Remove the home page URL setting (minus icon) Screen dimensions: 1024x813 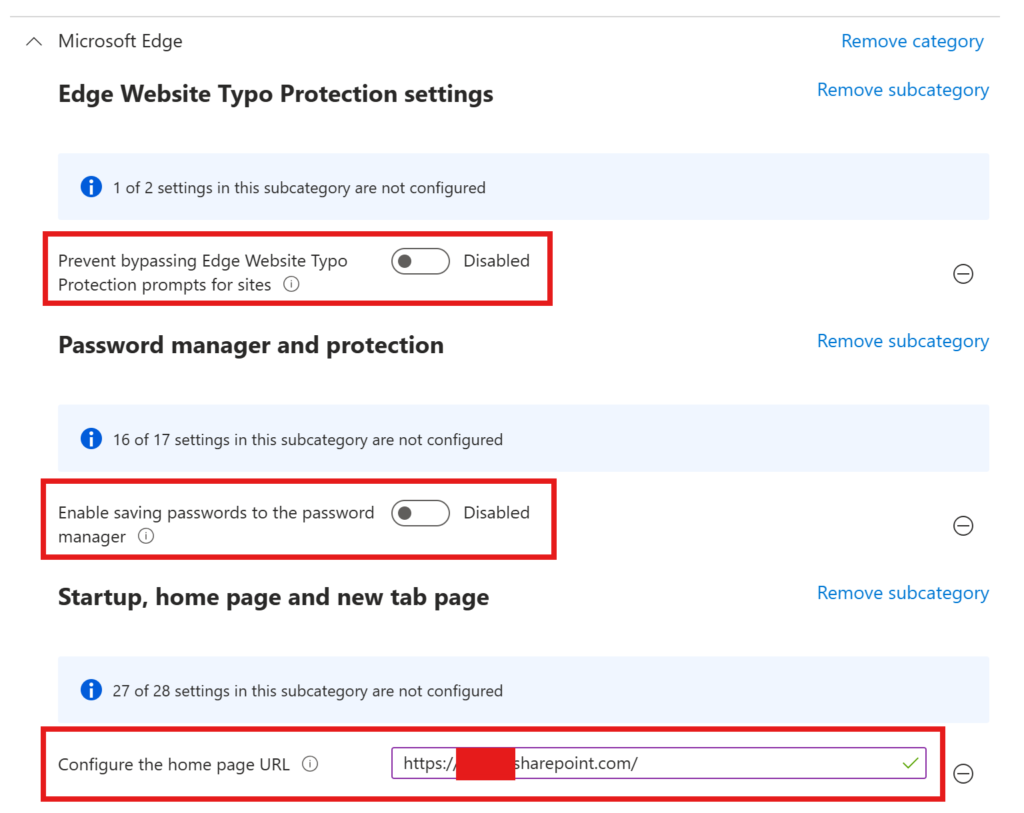(963, 773)
